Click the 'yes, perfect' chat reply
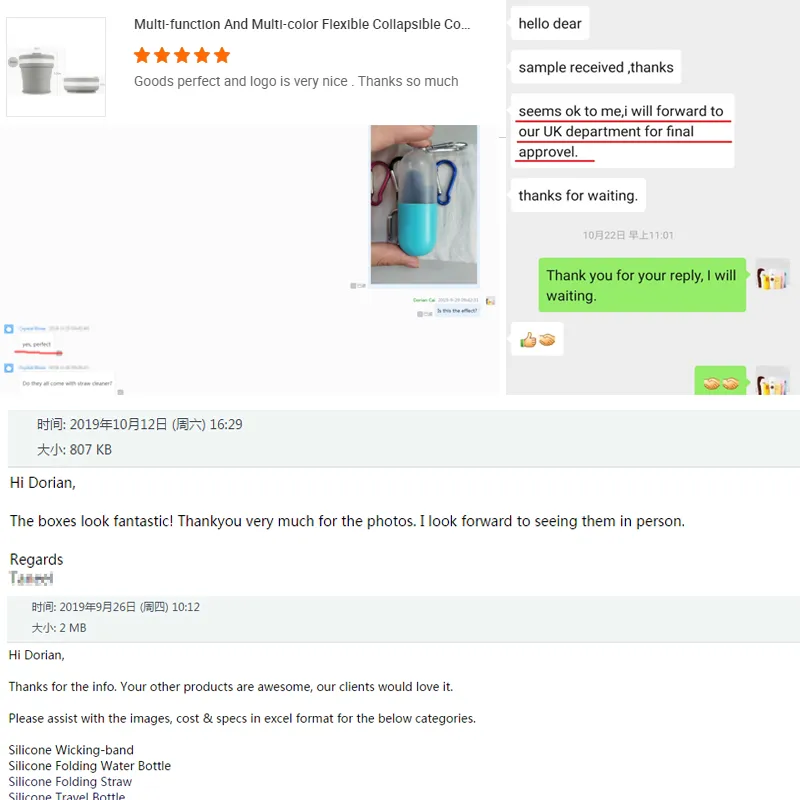Viewport: 800px width, 800px height. pos(37,344)
